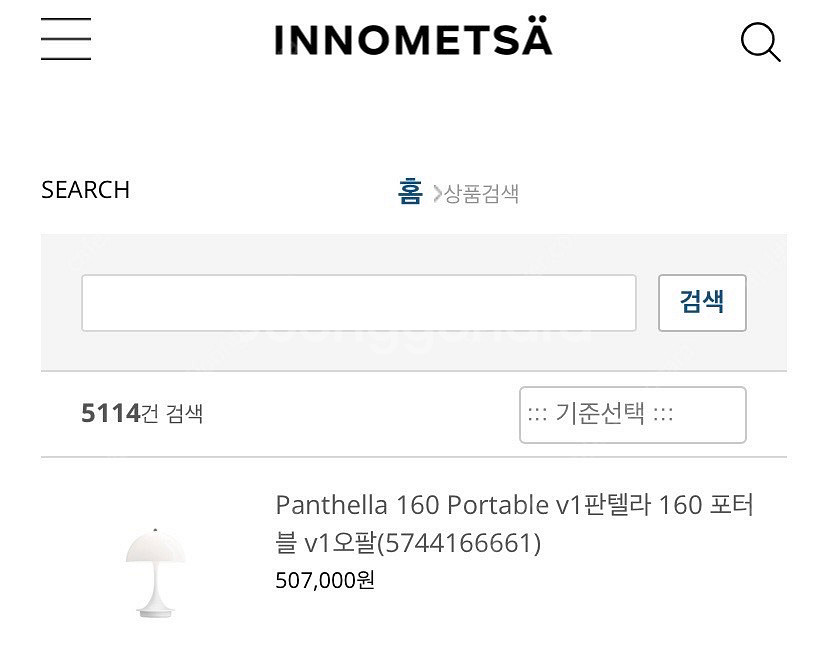Select the 상품검색 breadcrumb
Screen dimensions: 828x651
(482, 194)
